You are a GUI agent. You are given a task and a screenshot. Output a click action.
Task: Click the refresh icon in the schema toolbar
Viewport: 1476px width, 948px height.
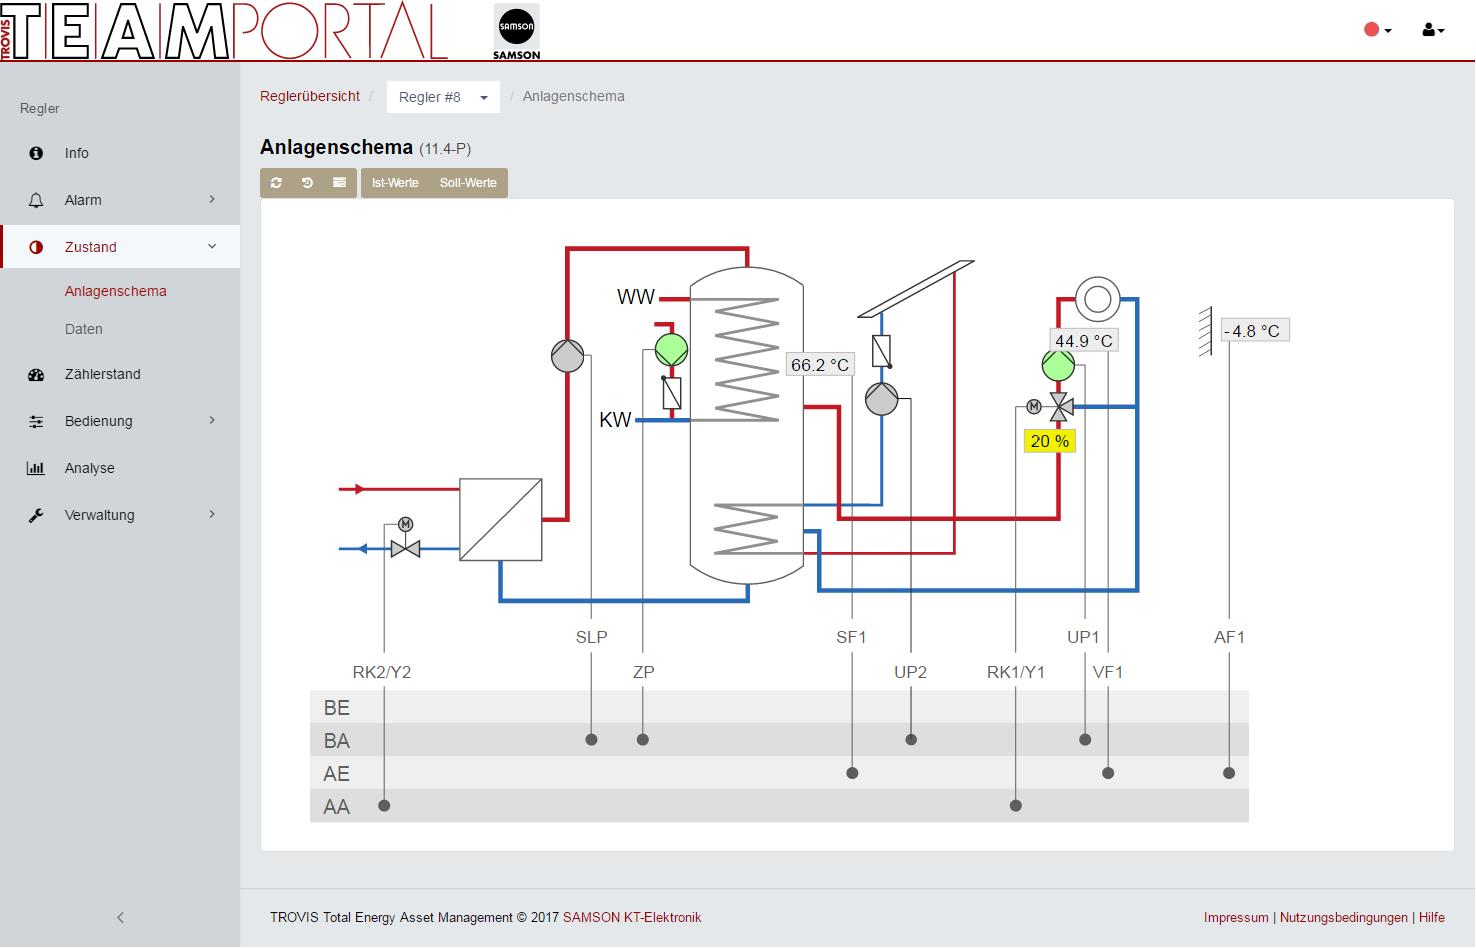[276, 183]
